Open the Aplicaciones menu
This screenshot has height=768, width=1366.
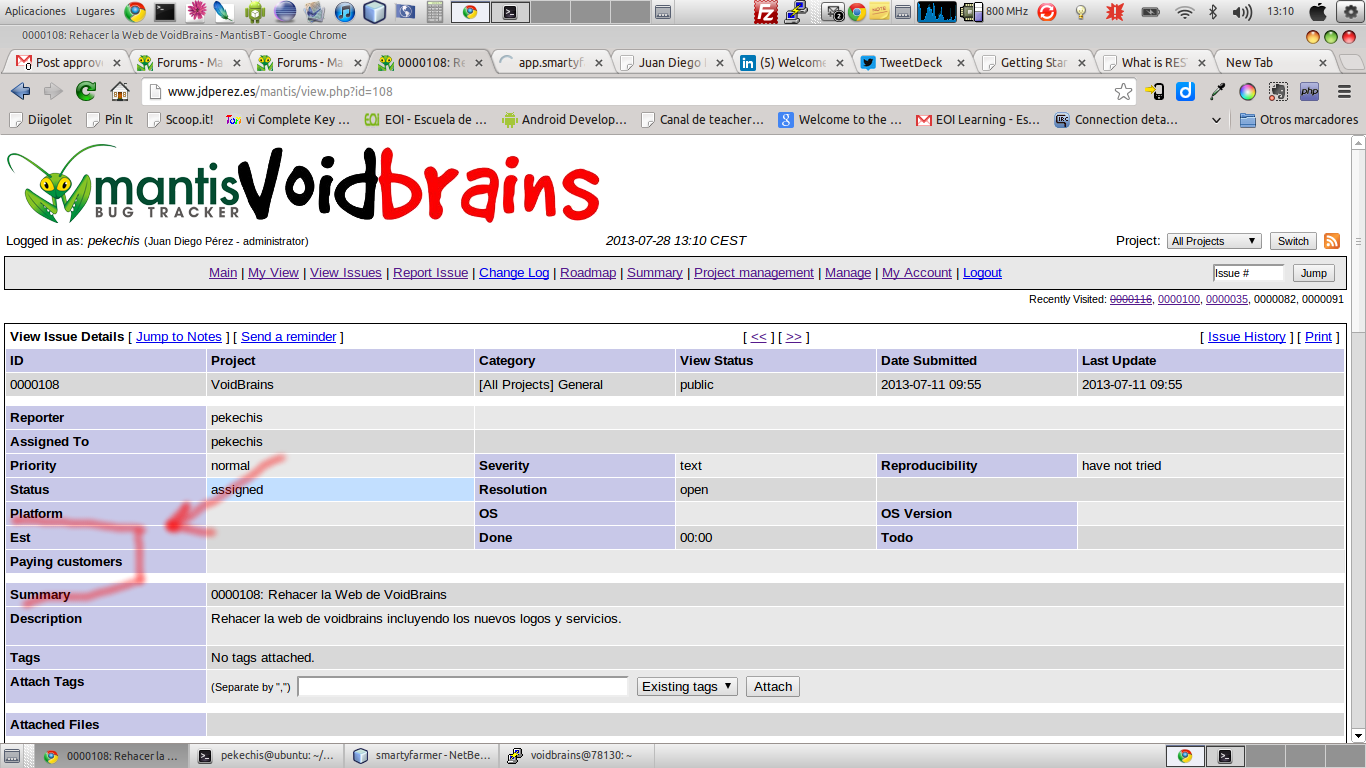click(36, 11)
